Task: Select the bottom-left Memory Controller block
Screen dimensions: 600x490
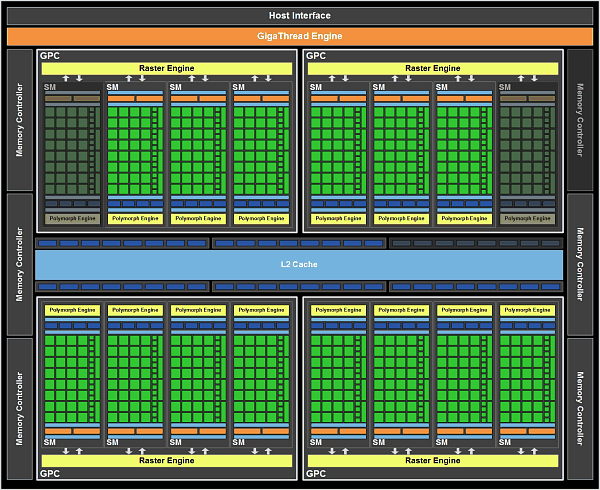Action: tap(20, 409)
